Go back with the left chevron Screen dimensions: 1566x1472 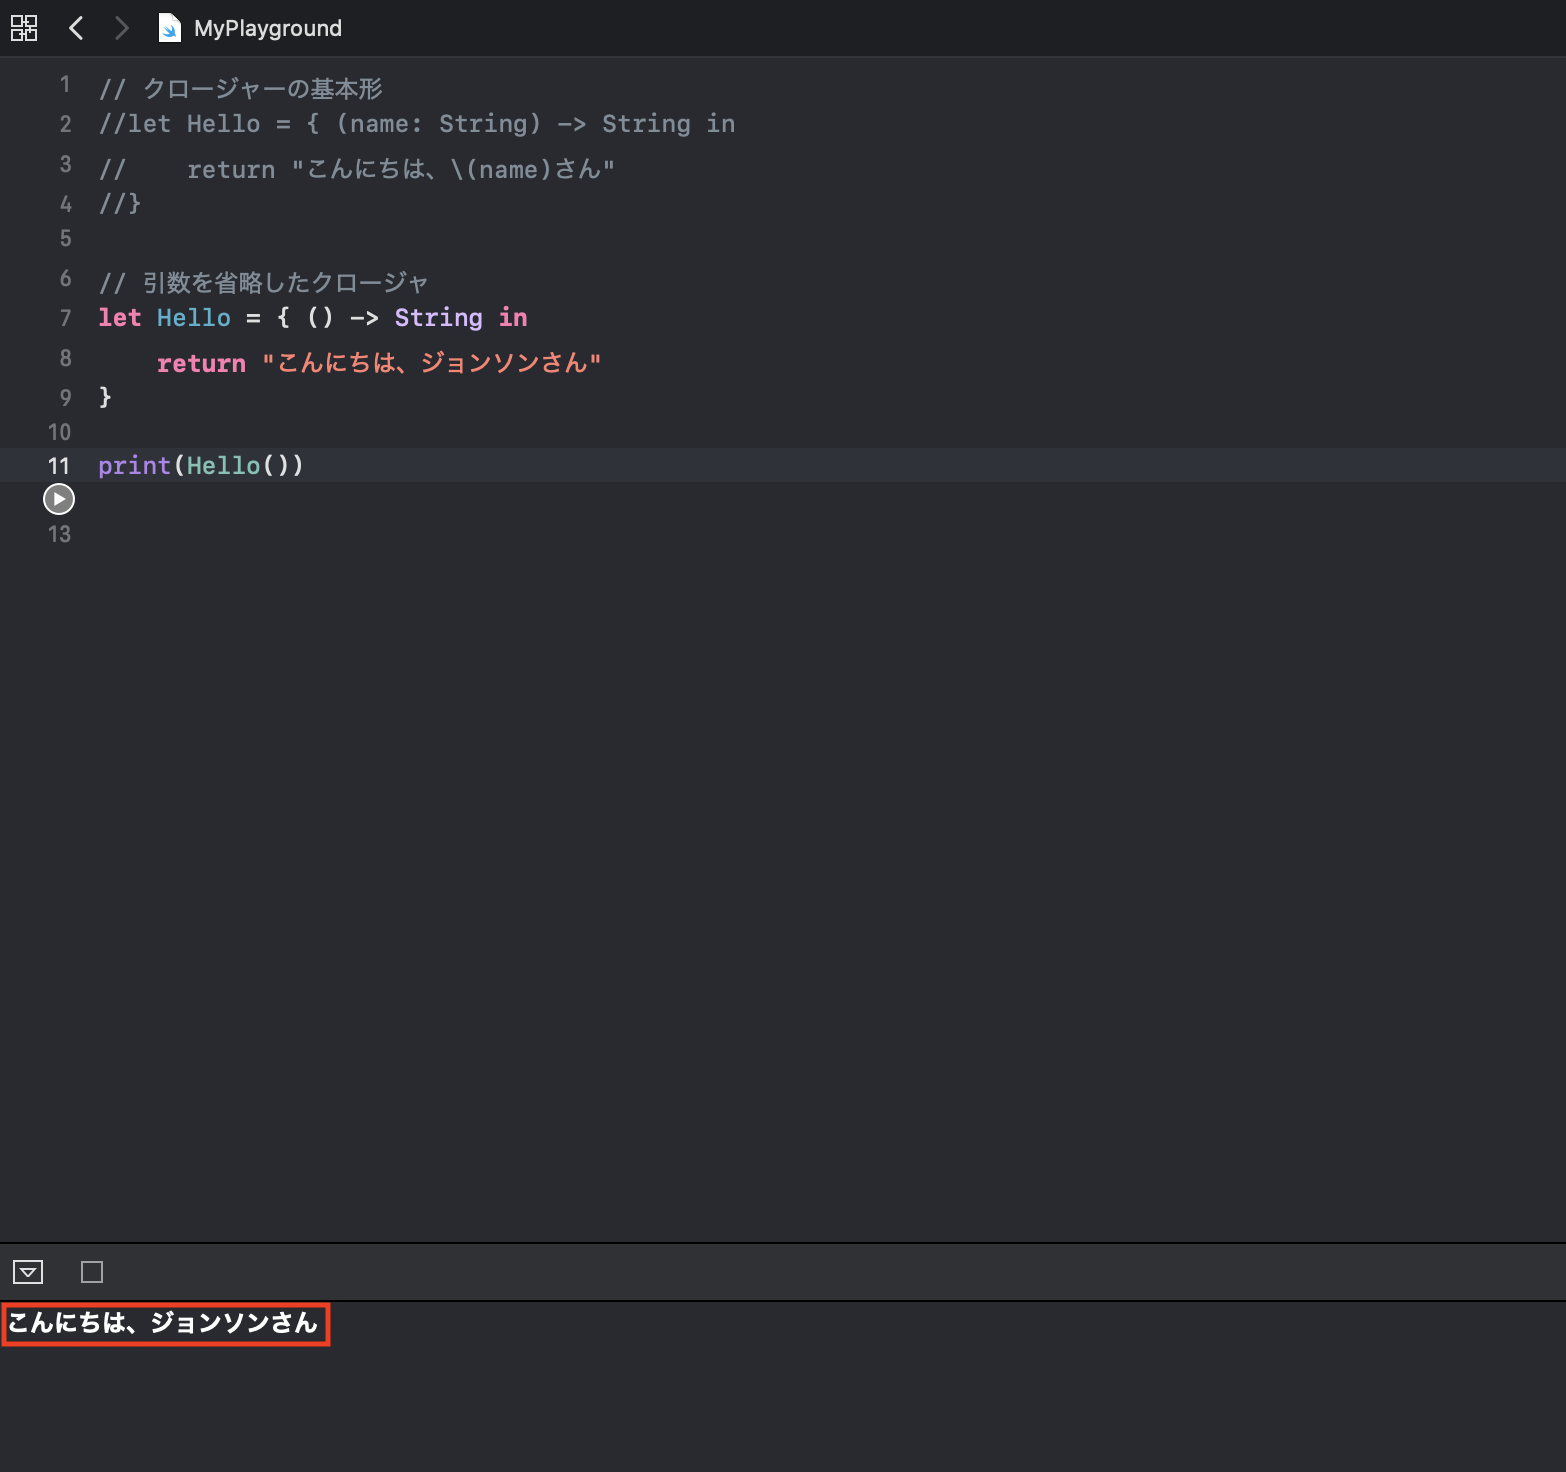click(x=76, y=28)
